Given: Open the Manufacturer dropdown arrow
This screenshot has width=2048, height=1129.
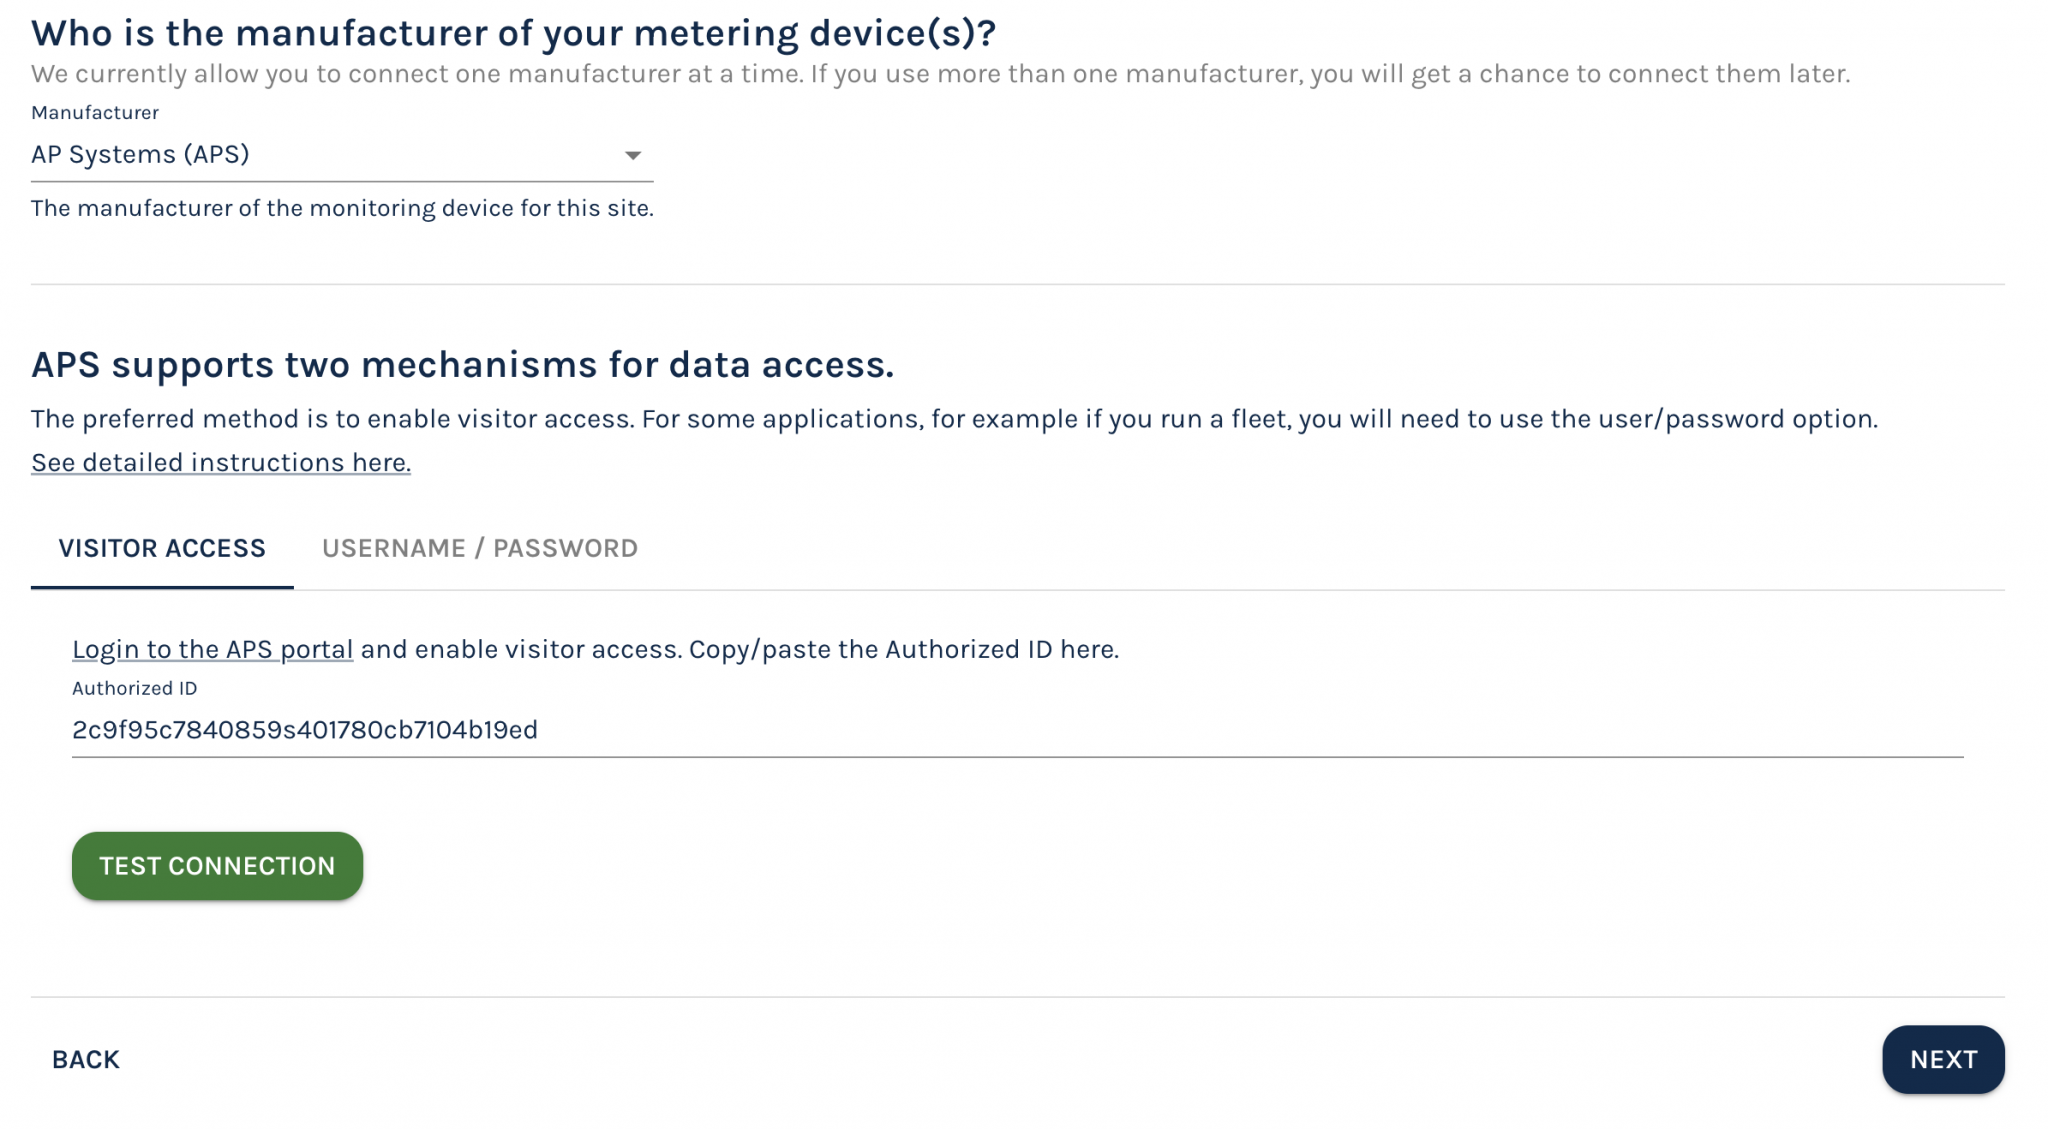Looking at the screenshot, I should 632,155.
